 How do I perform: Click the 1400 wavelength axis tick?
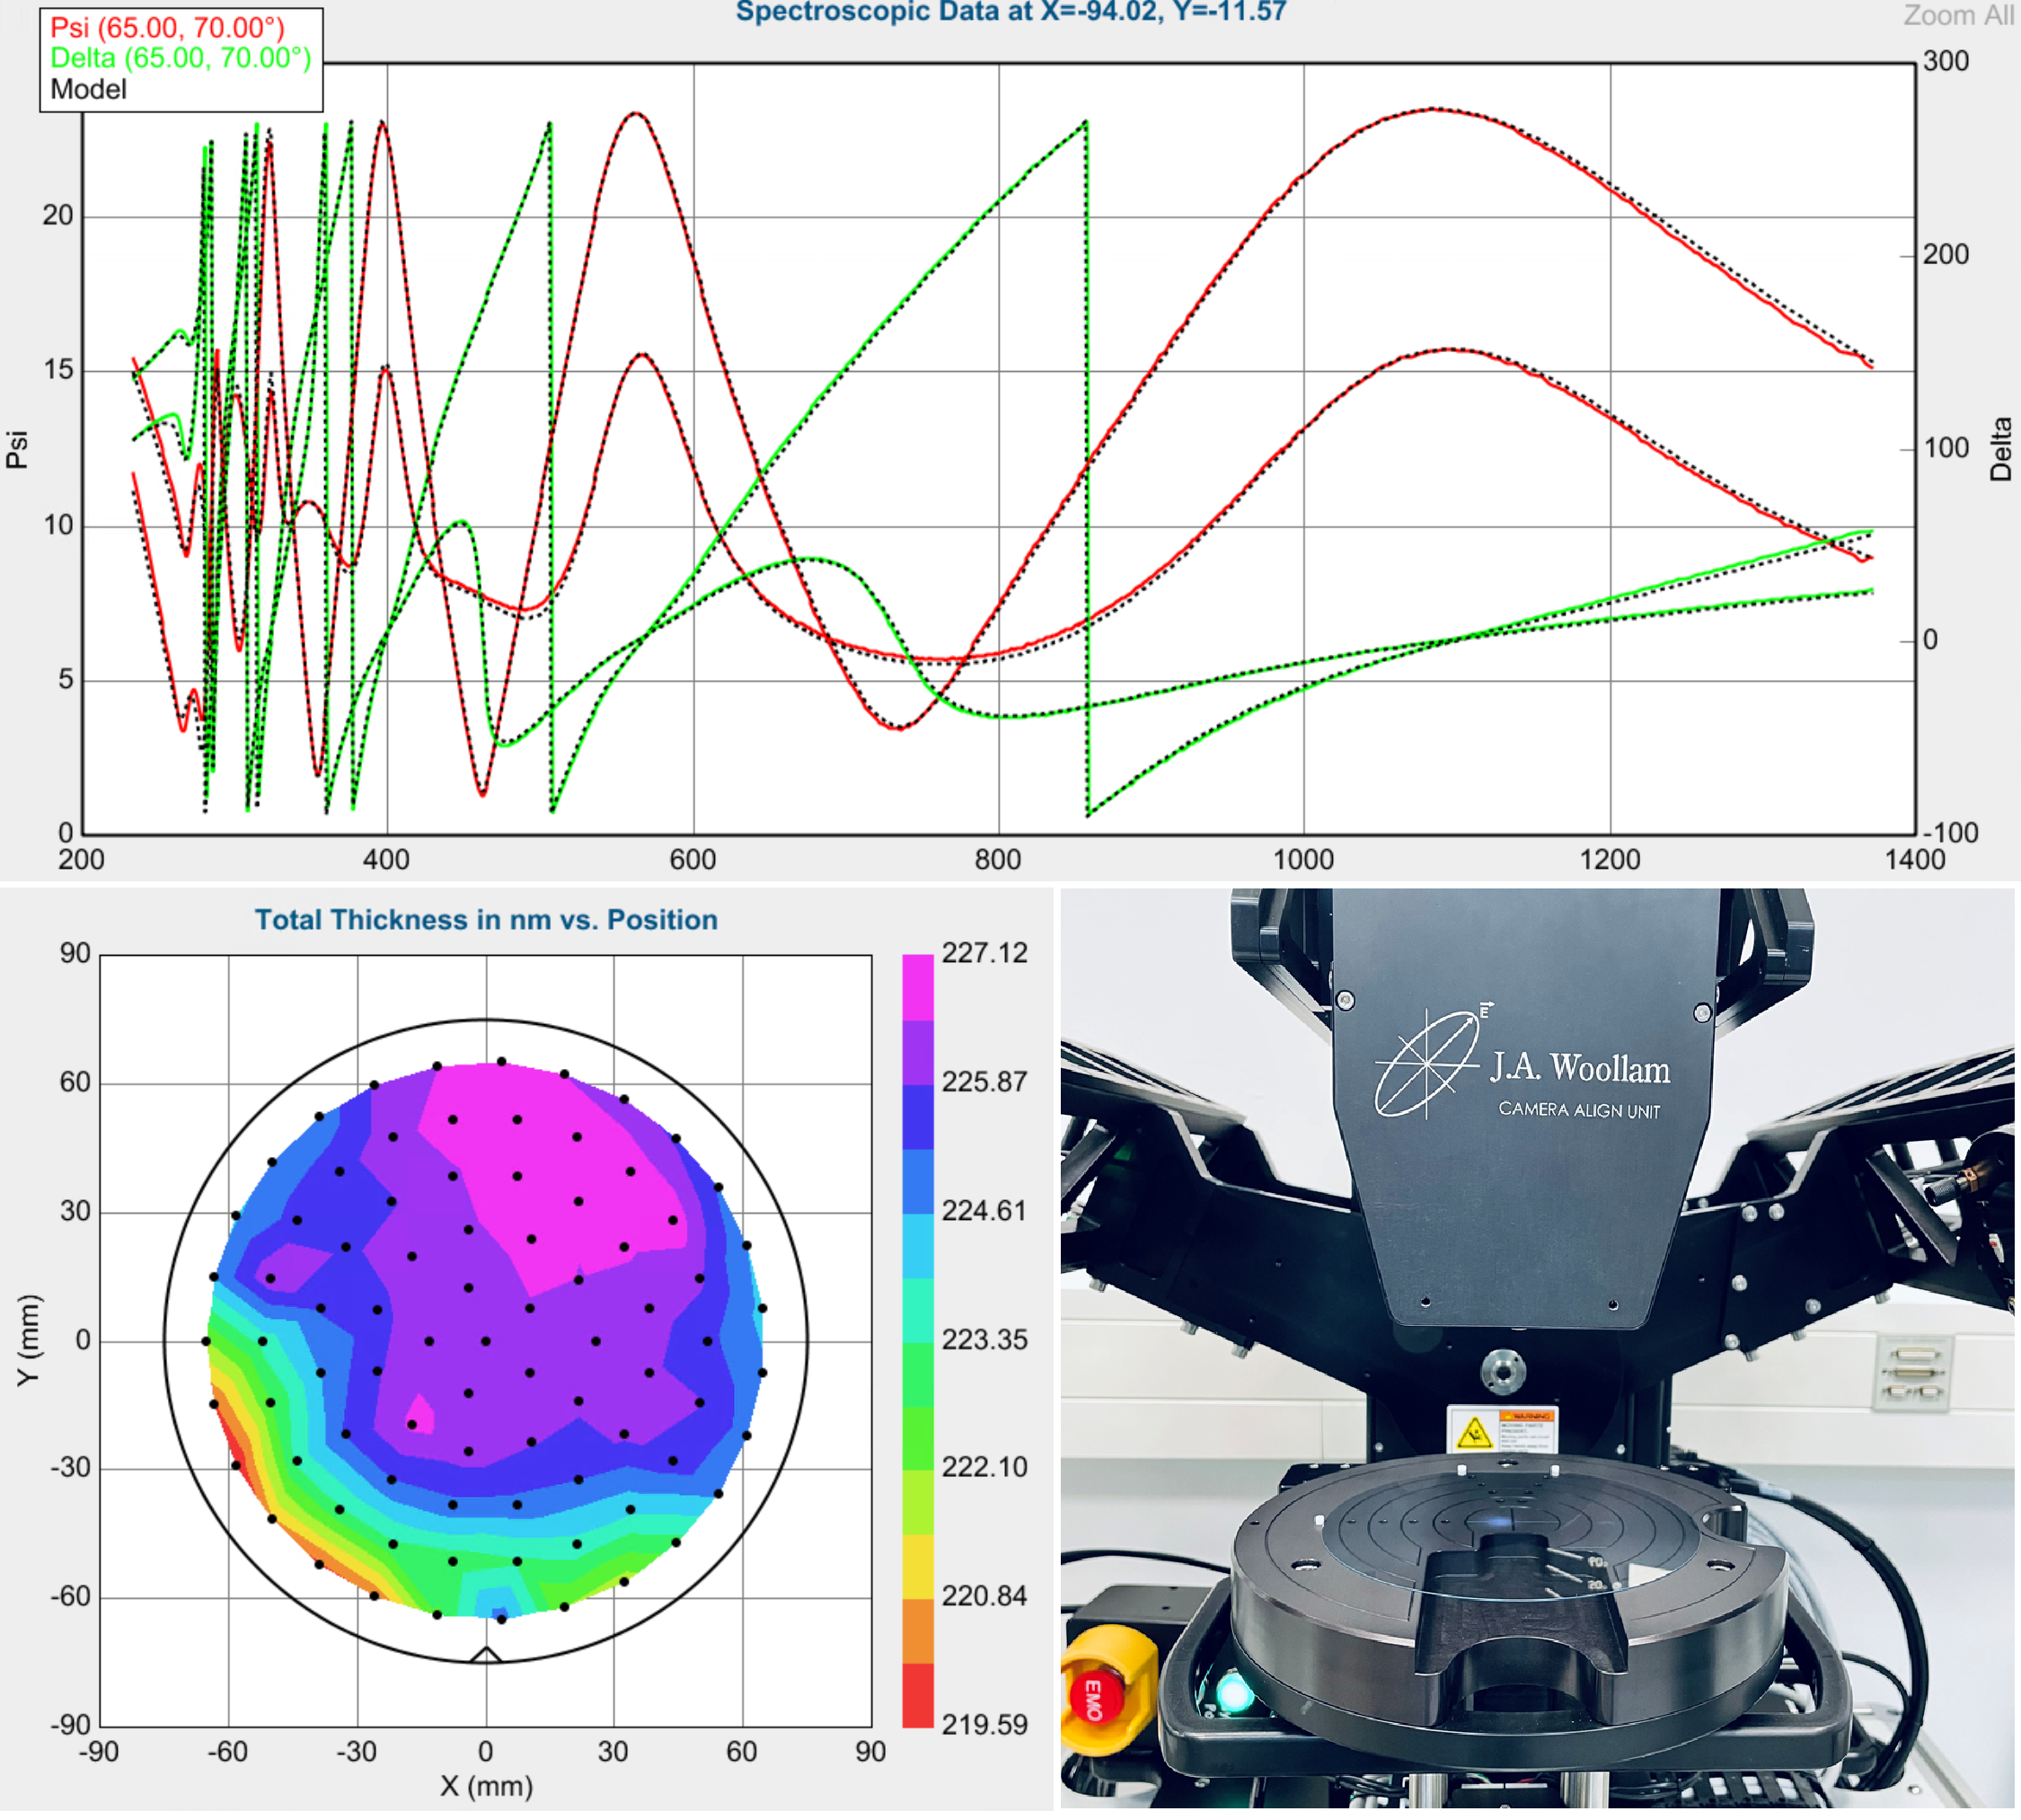(1915, 859)
